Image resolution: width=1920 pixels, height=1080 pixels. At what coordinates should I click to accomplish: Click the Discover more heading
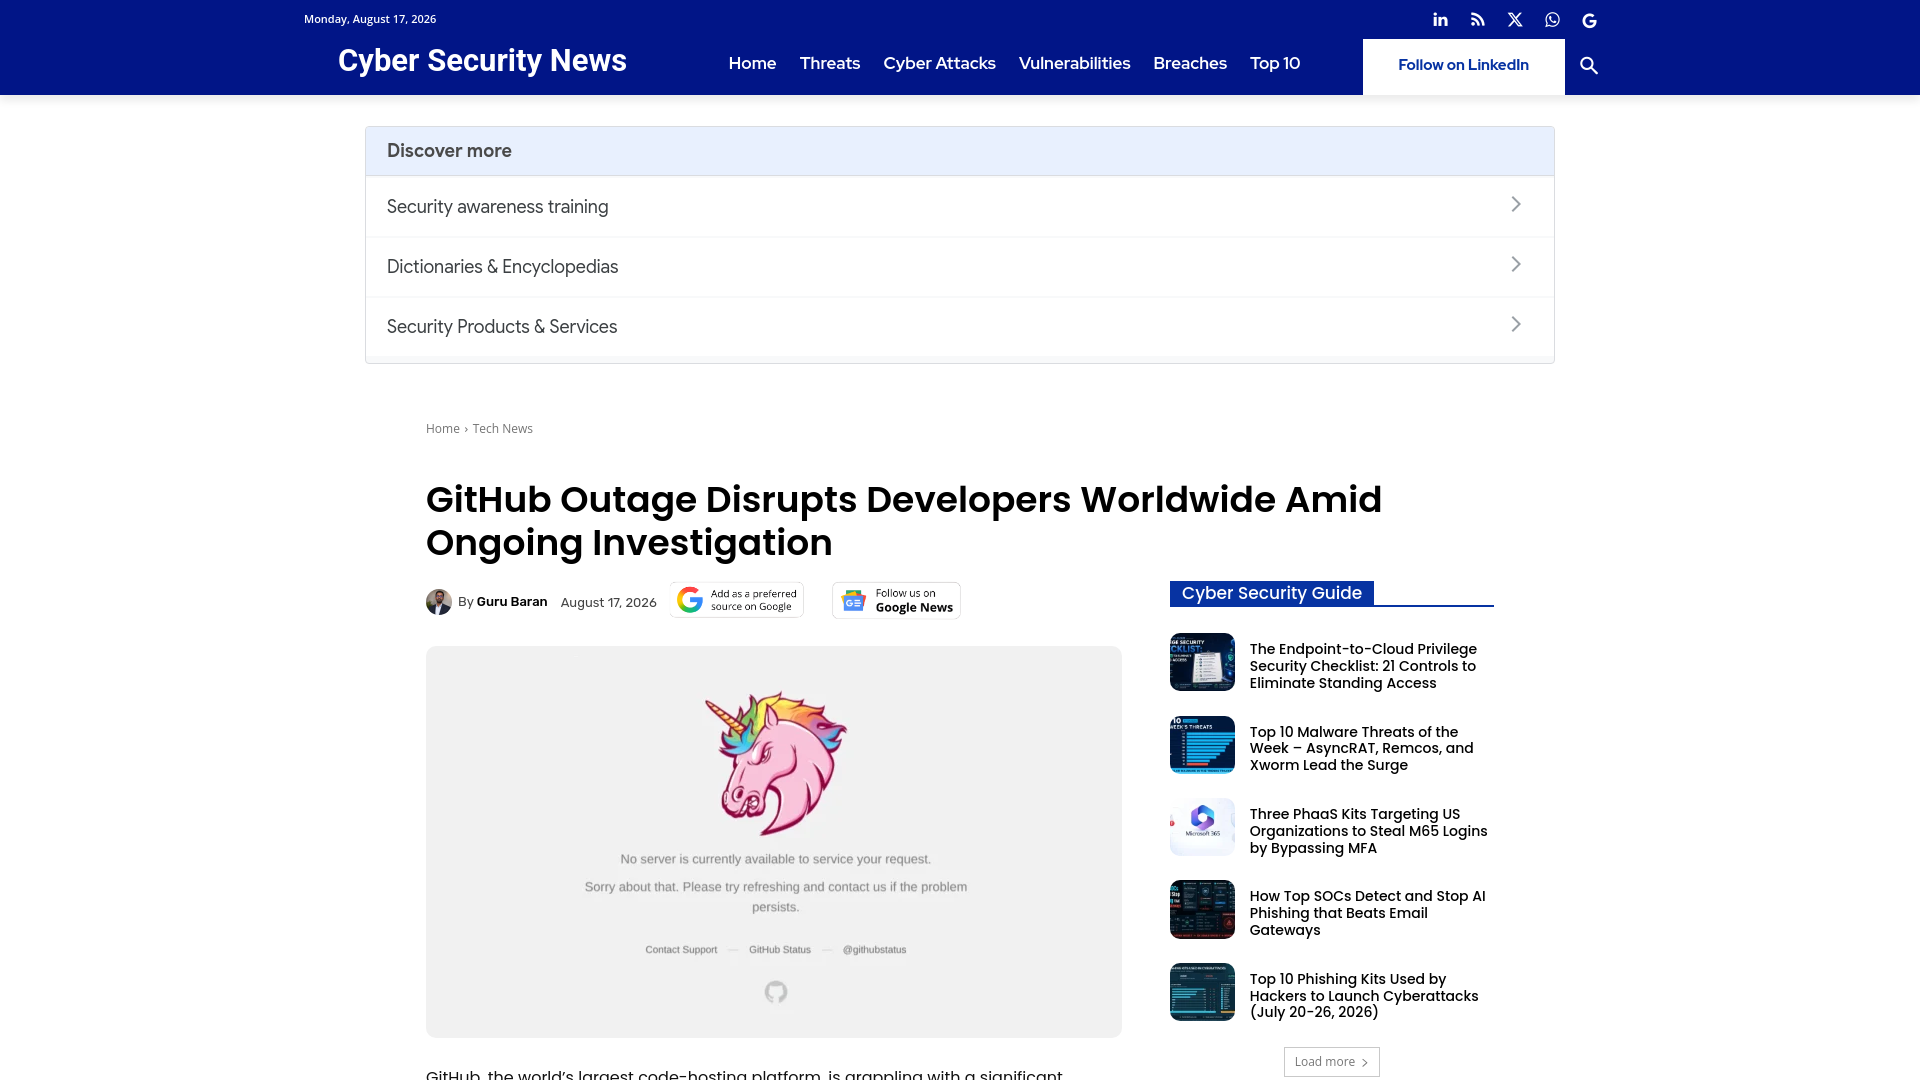pyautogui.click(x=449, y=151)
